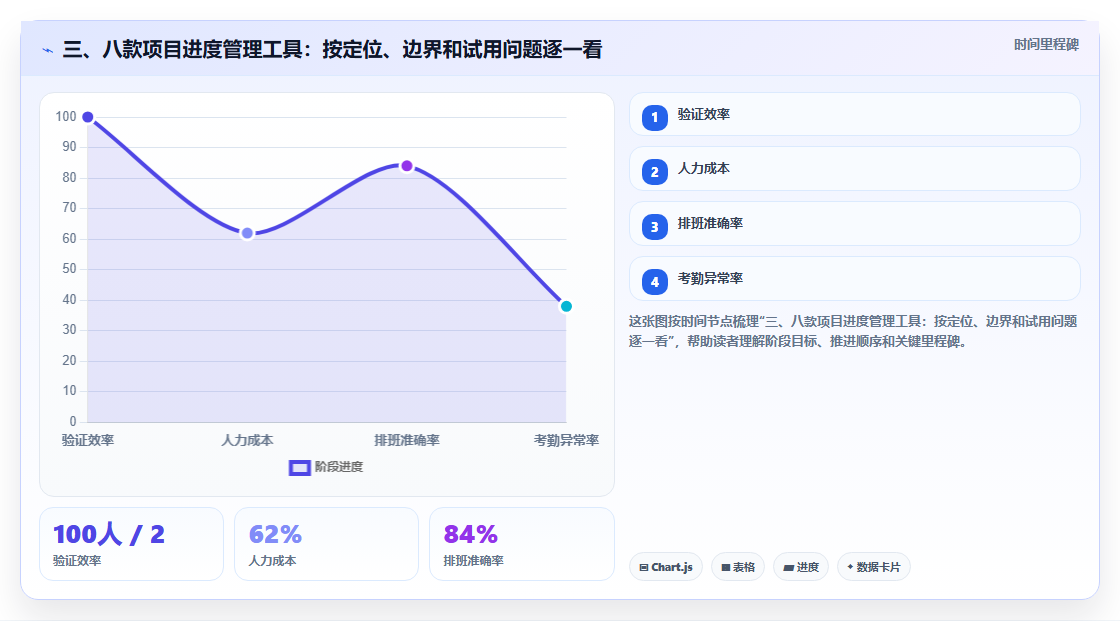
Task: Select the 排班准确率 list item
Action: (854, 224)
